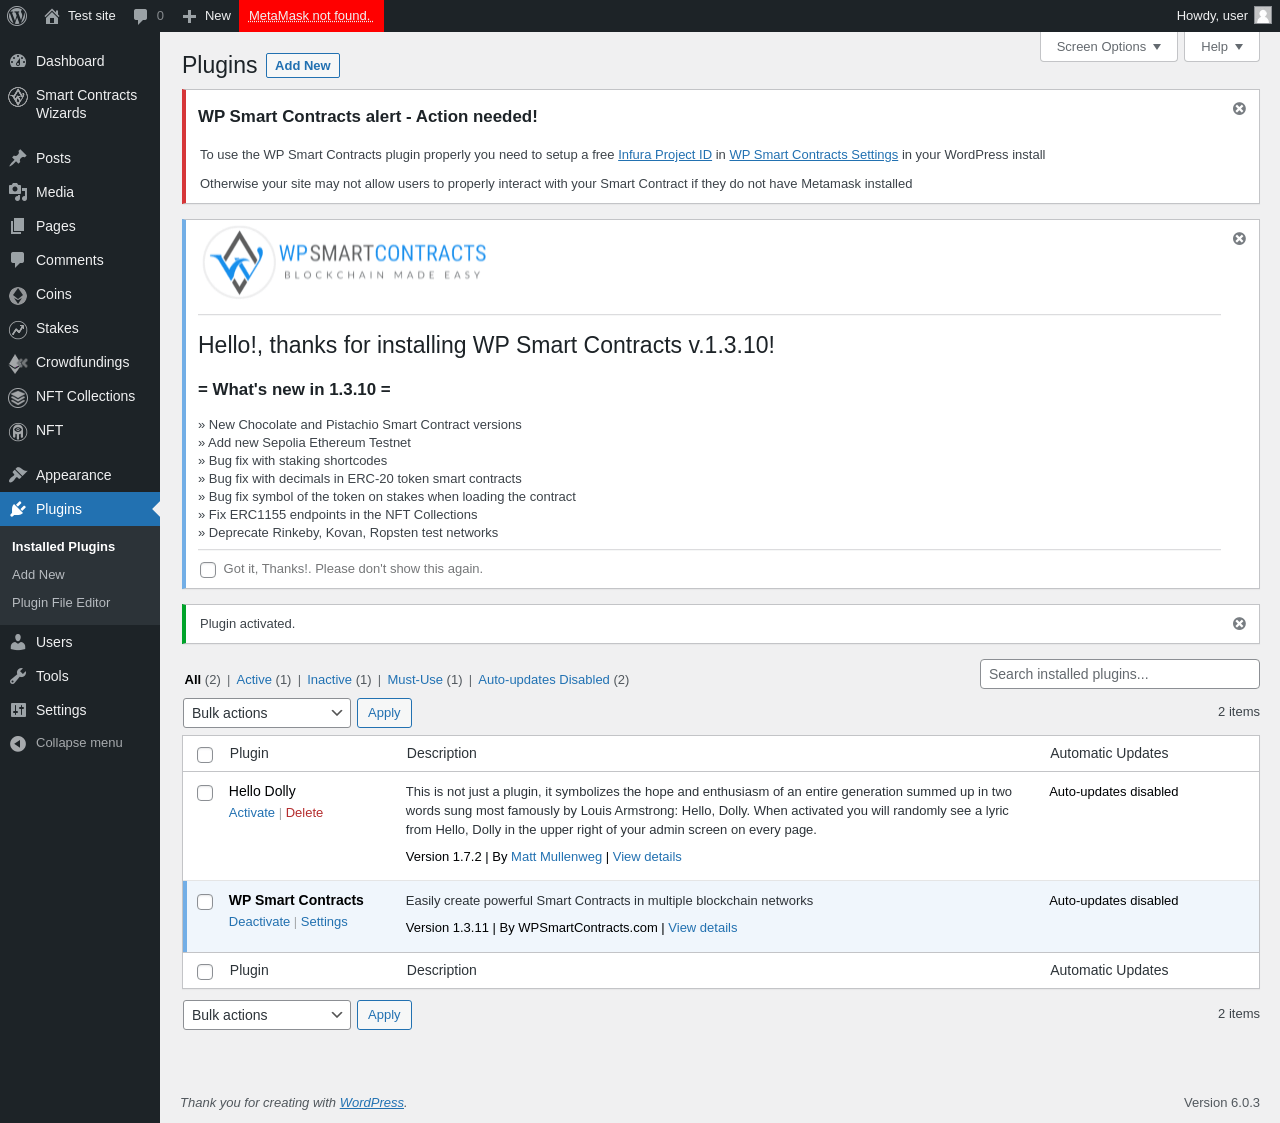Delete the Hello Dolly plugin

304,813
